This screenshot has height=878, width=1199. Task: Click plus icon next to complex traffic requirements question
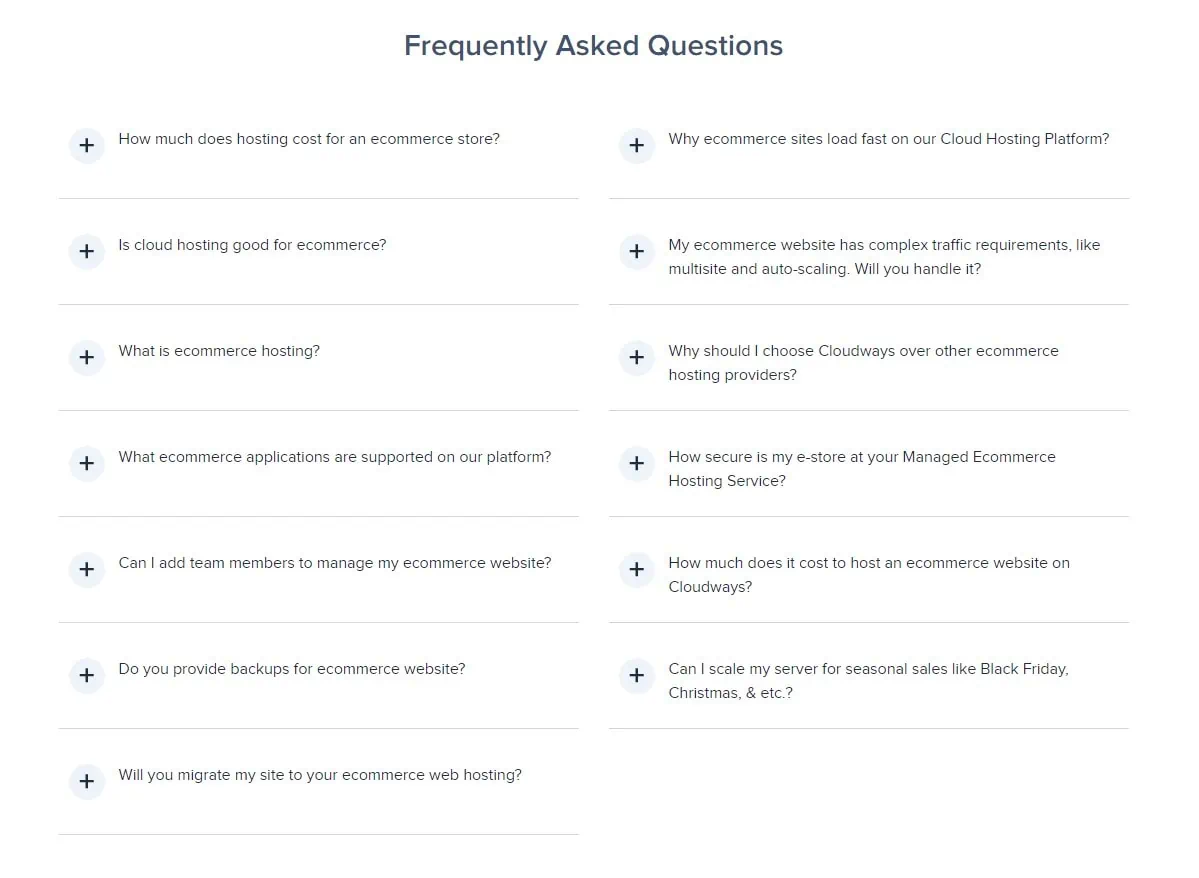(x=637, y=251)
